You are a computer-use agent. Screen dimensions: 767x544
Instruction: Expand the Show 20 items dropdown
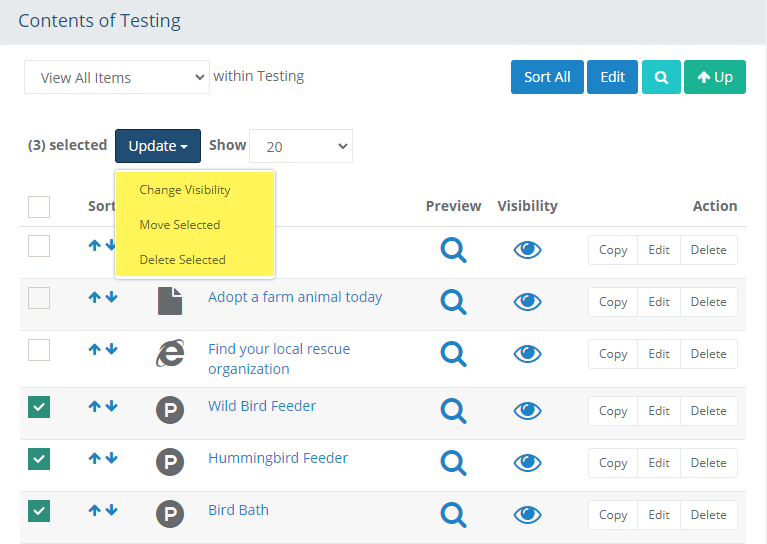(x=300, y=146)
